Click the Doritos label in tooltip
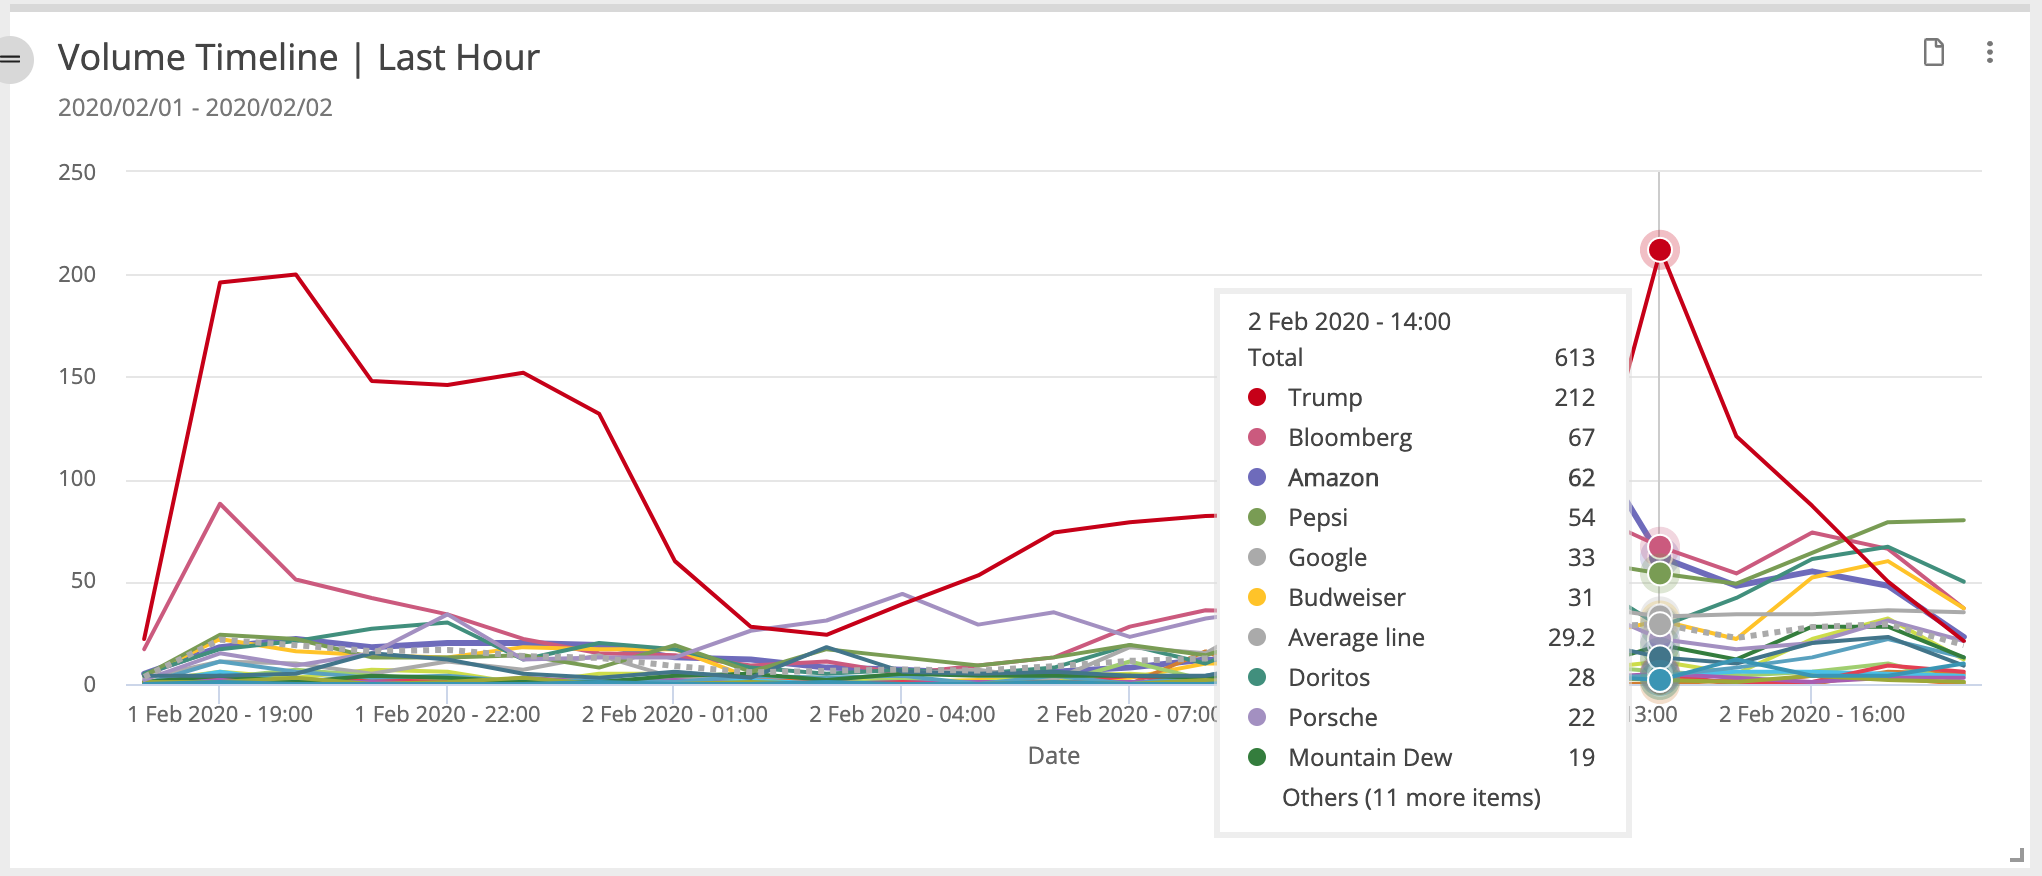 click(1328, 677)
